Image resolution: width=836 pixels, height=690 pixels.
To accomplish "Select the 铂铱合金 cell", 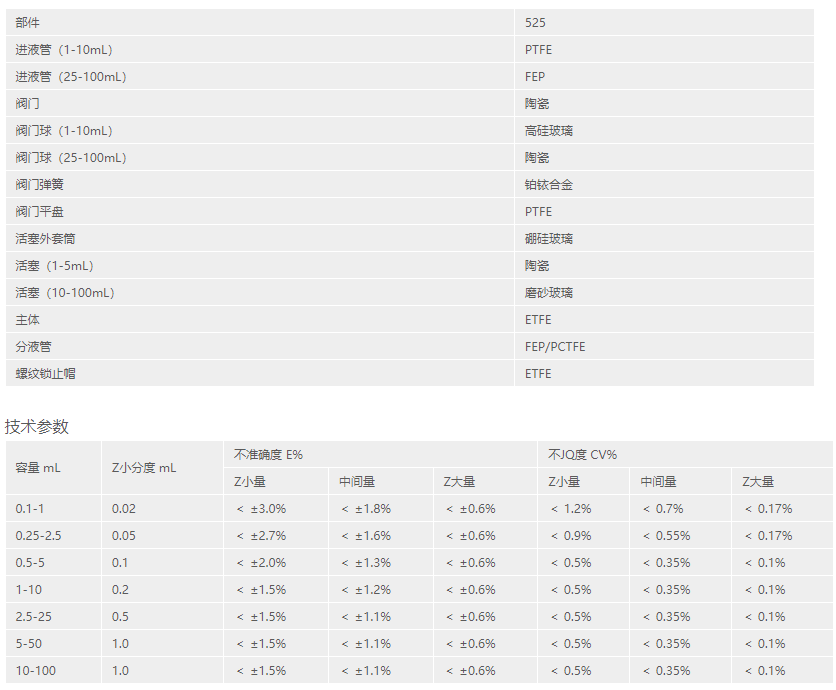I will [549, 184].
